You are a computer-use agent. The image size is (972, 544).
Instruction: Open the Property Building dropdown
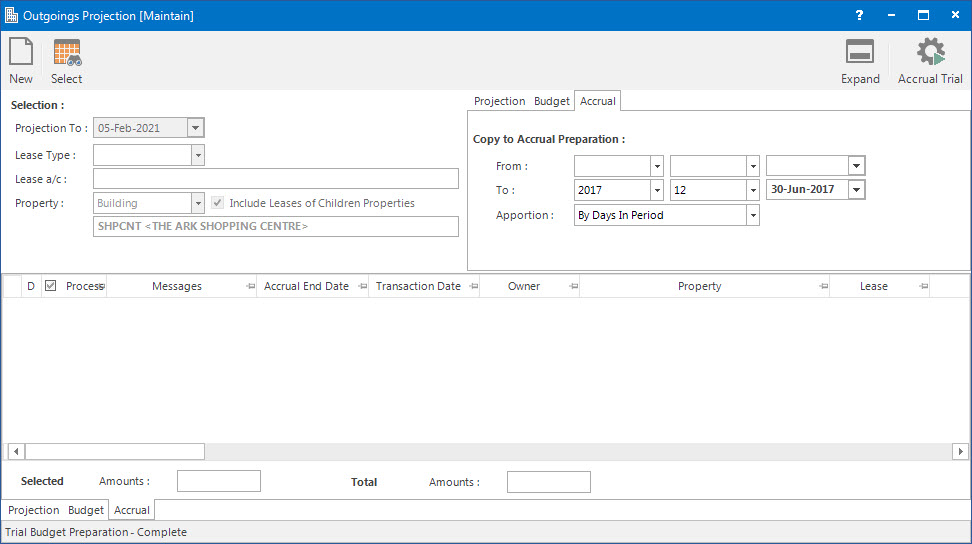(198, 203)
